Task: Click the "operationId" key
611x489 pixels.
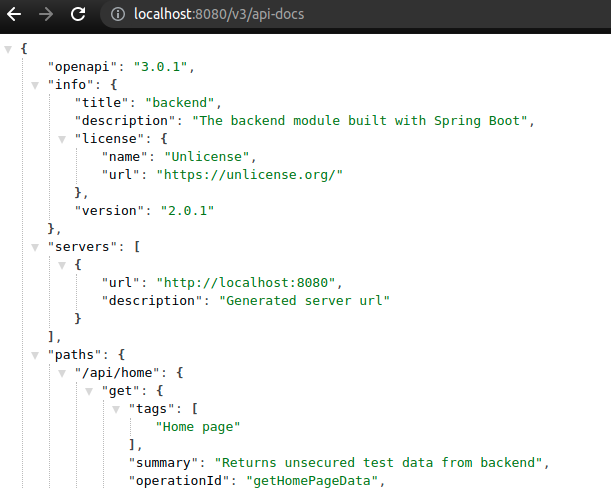Action: (x=179, y=481)
